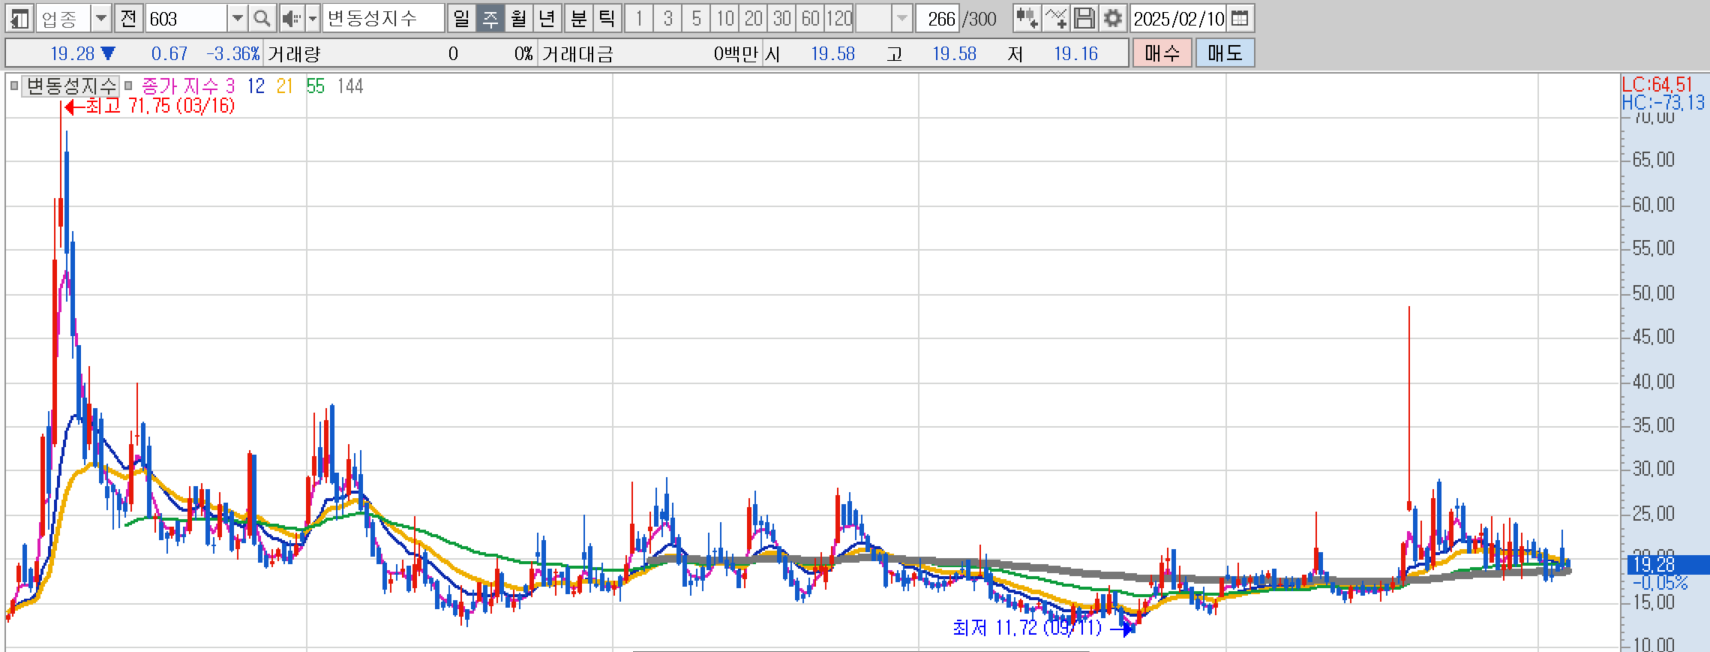Toggle the 변동성지수 series checkbox in legend
1710x652 pixels.
pos(14,86)
